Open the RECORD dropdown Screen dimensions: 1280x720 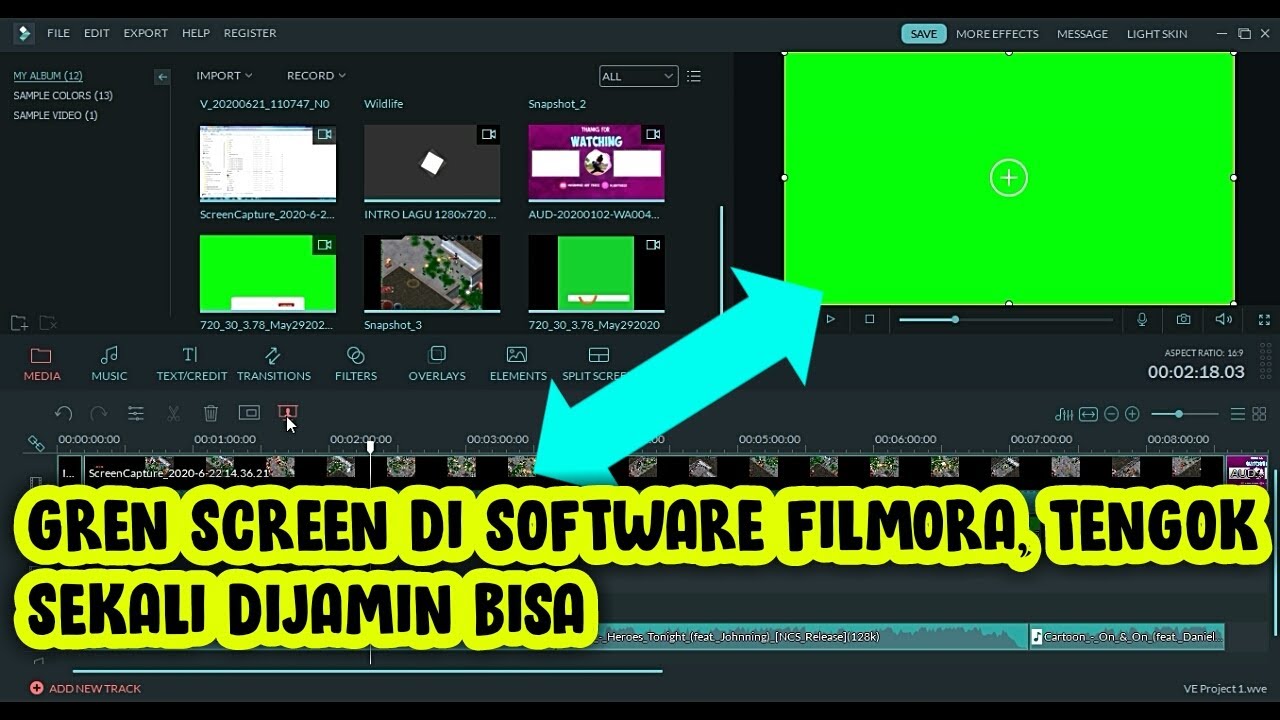coord(316,76)
